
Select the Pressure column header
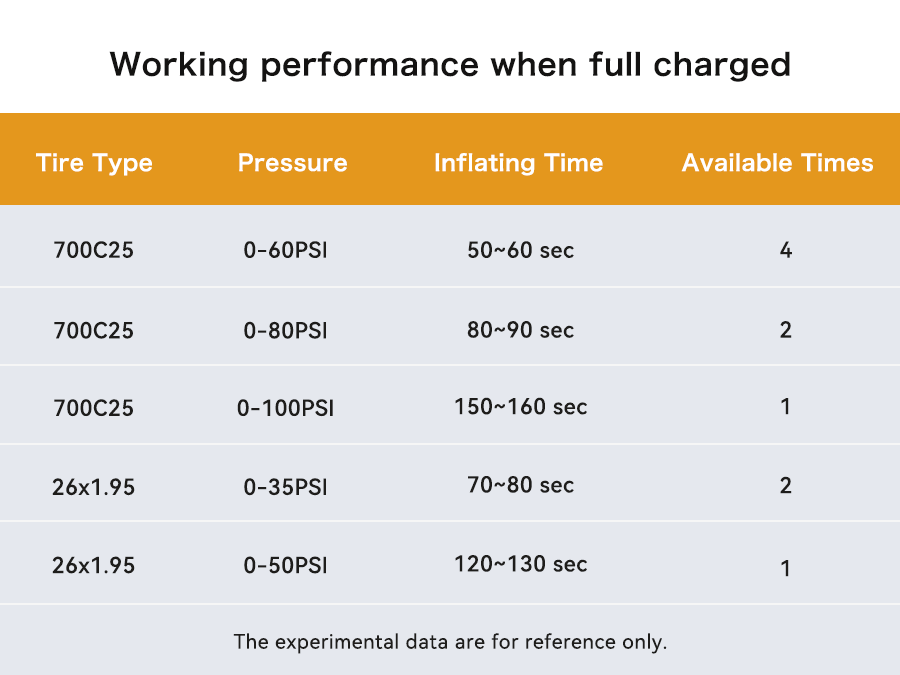[292, 163]
